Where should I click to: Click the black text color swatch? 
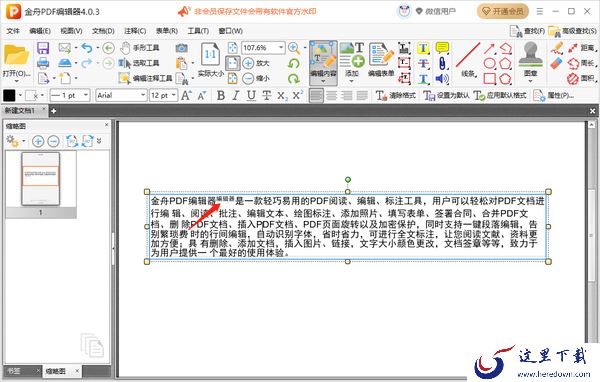pyautogui.click(x=9, y=95)
